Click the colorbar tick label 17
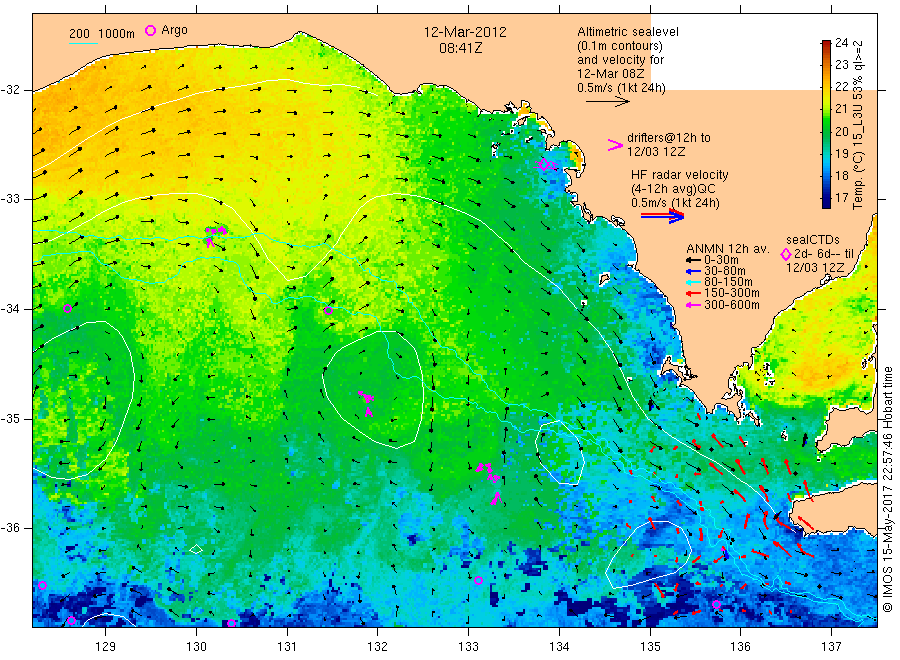This screenshot has width=900, height=660. point(841,197)
